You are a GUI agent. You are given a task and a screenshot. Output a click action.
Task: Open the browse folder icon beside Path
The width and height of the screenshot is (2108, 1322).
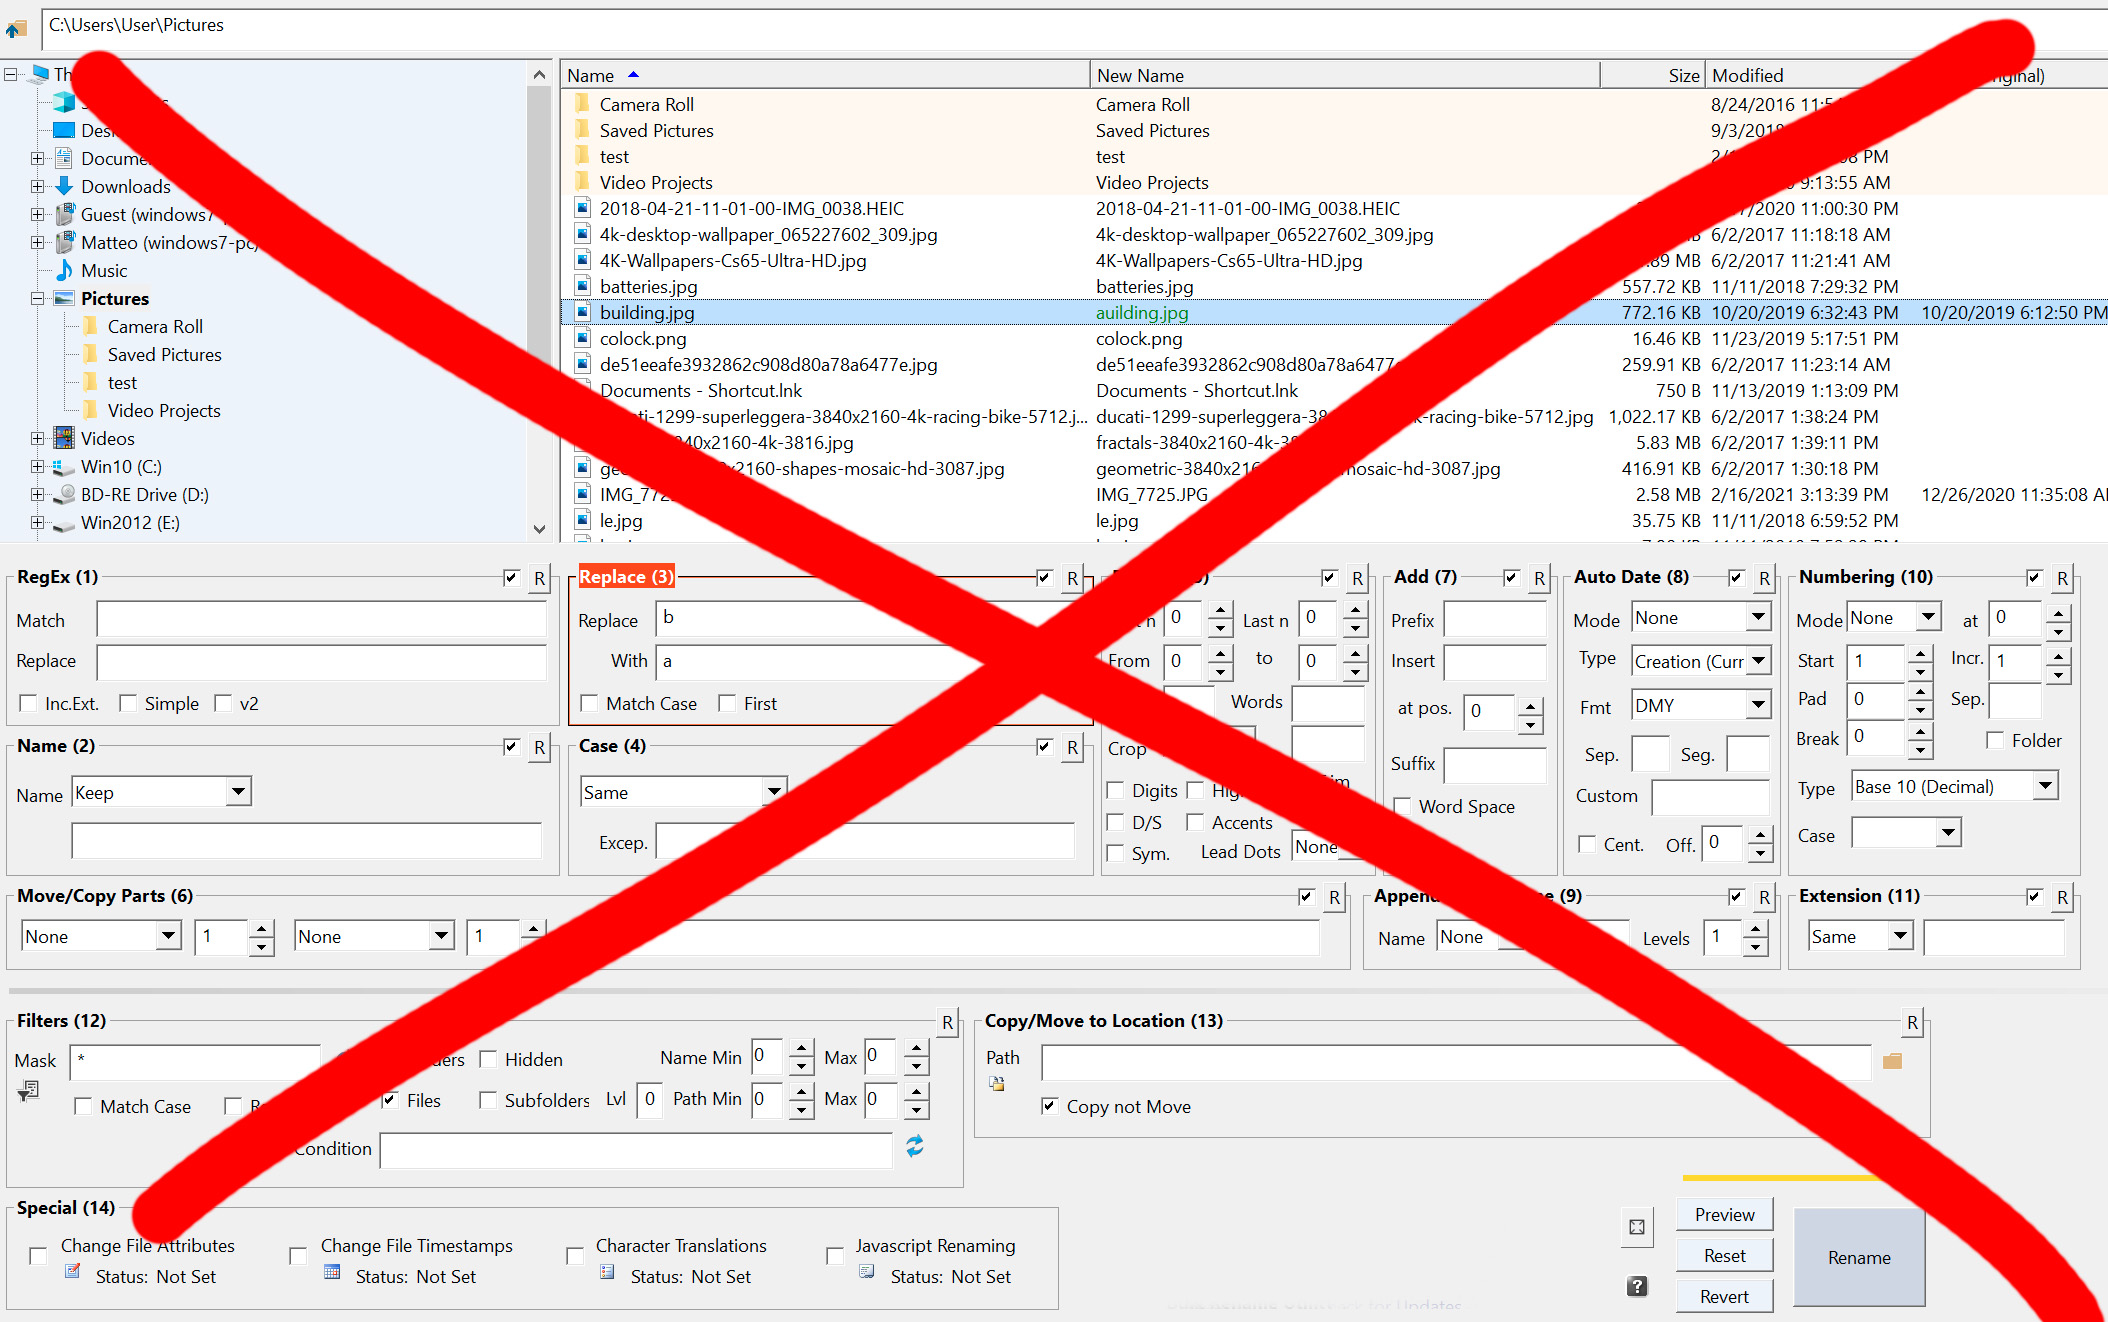click(1892, 1061)
